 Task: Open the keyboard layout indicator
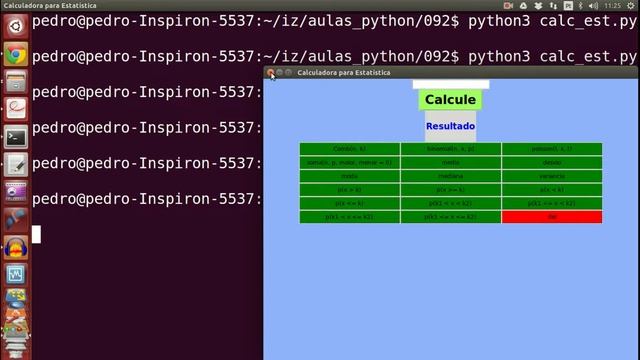(568, 6)
